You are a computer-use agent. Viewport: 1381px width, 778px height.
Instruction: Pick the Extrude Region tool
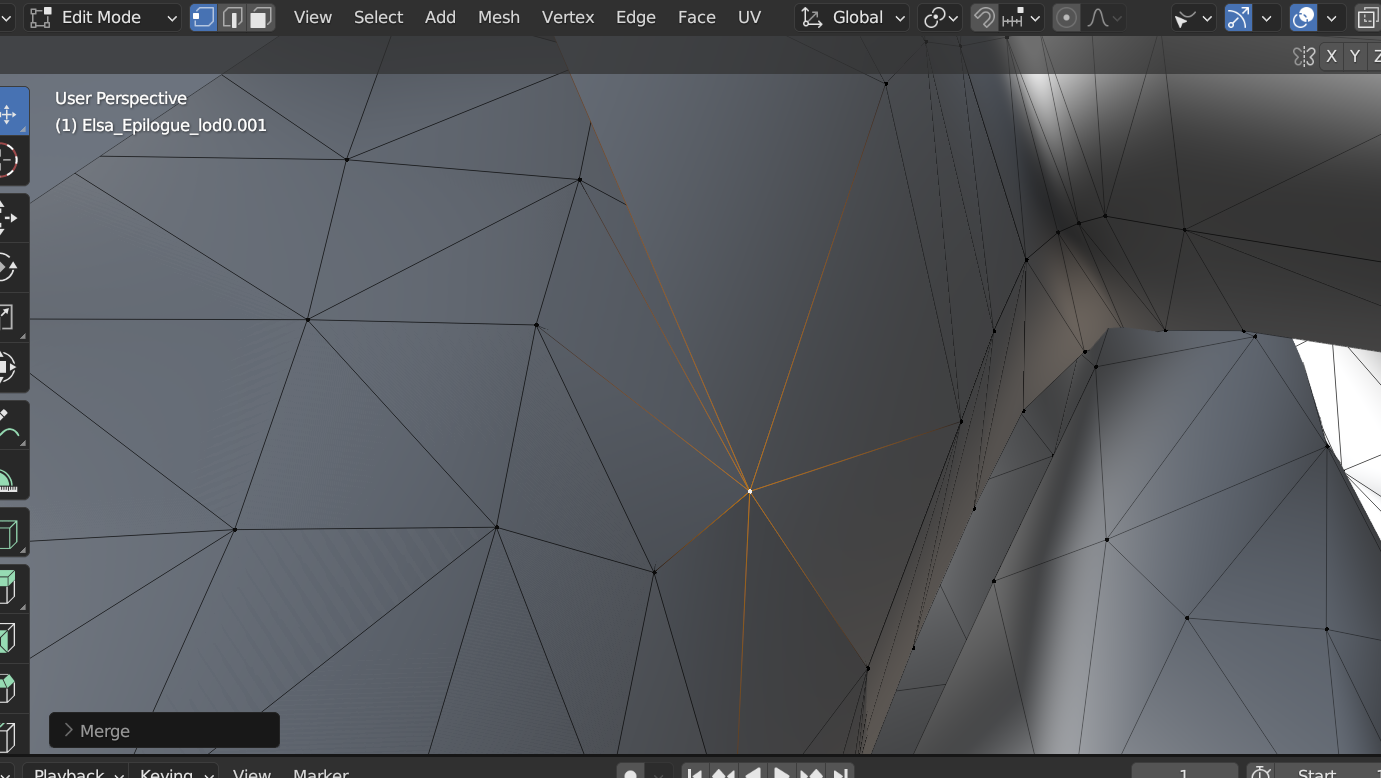(x=9, y=589)
